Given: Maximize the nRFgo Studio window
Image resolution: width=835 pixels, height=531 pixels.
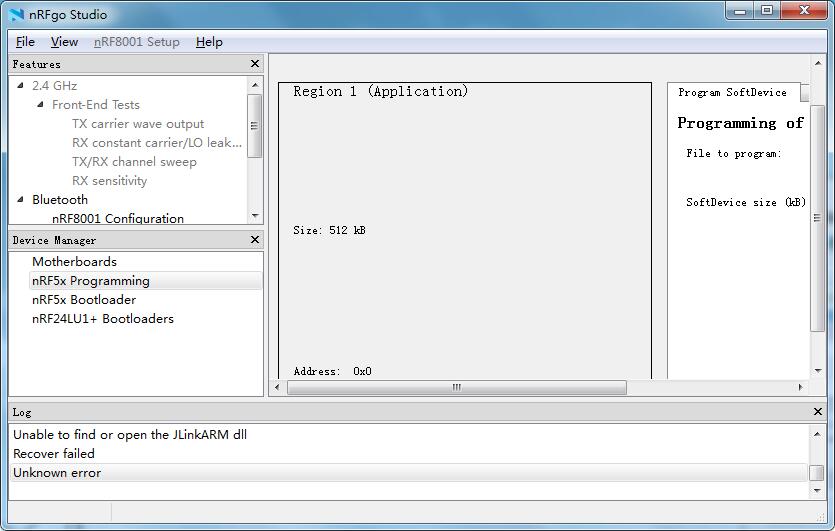Looking at the screenshot, I should (x=767, y=11).
